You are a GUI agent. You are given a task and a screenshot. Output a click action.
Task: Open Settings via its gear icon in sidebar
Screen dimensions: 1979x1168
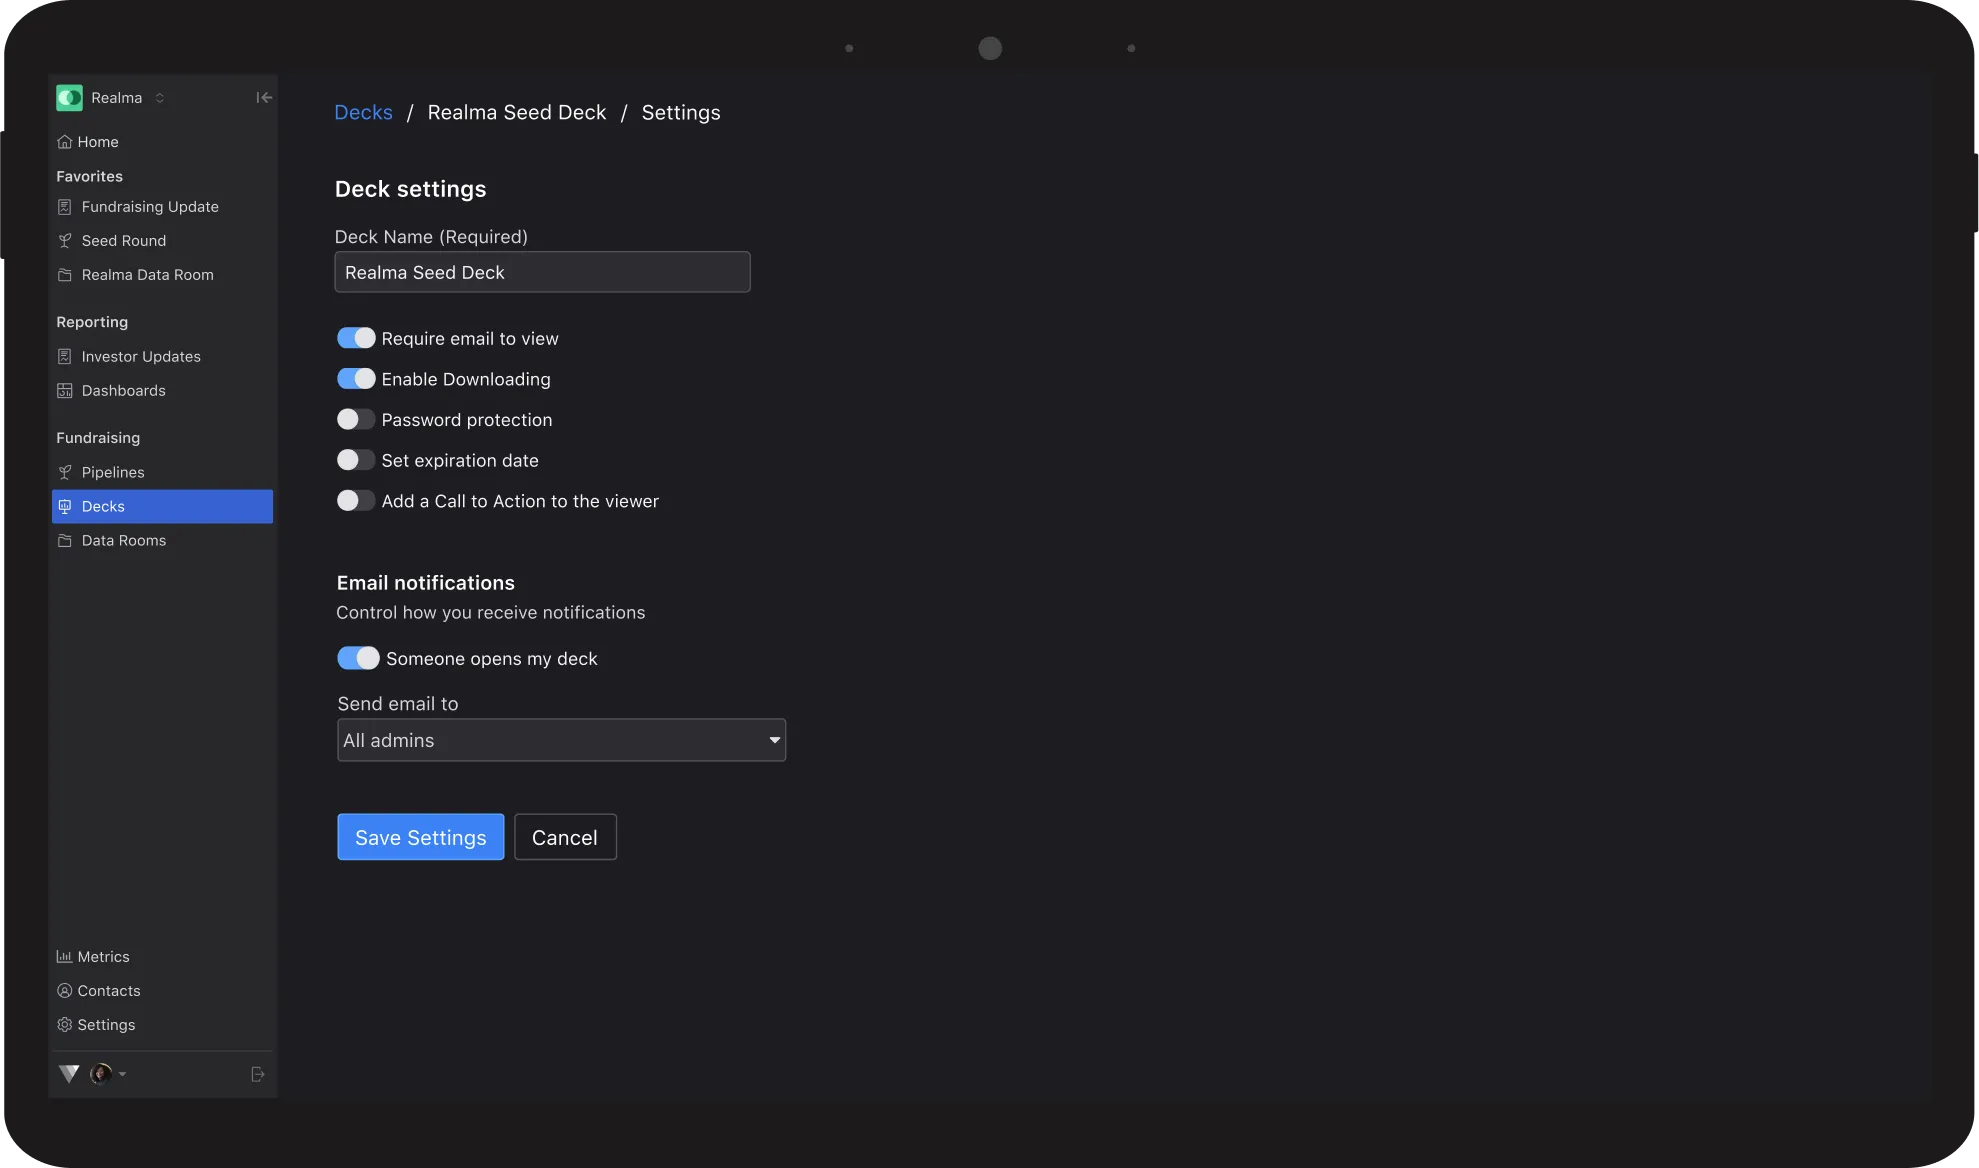tap(64, 1025)
